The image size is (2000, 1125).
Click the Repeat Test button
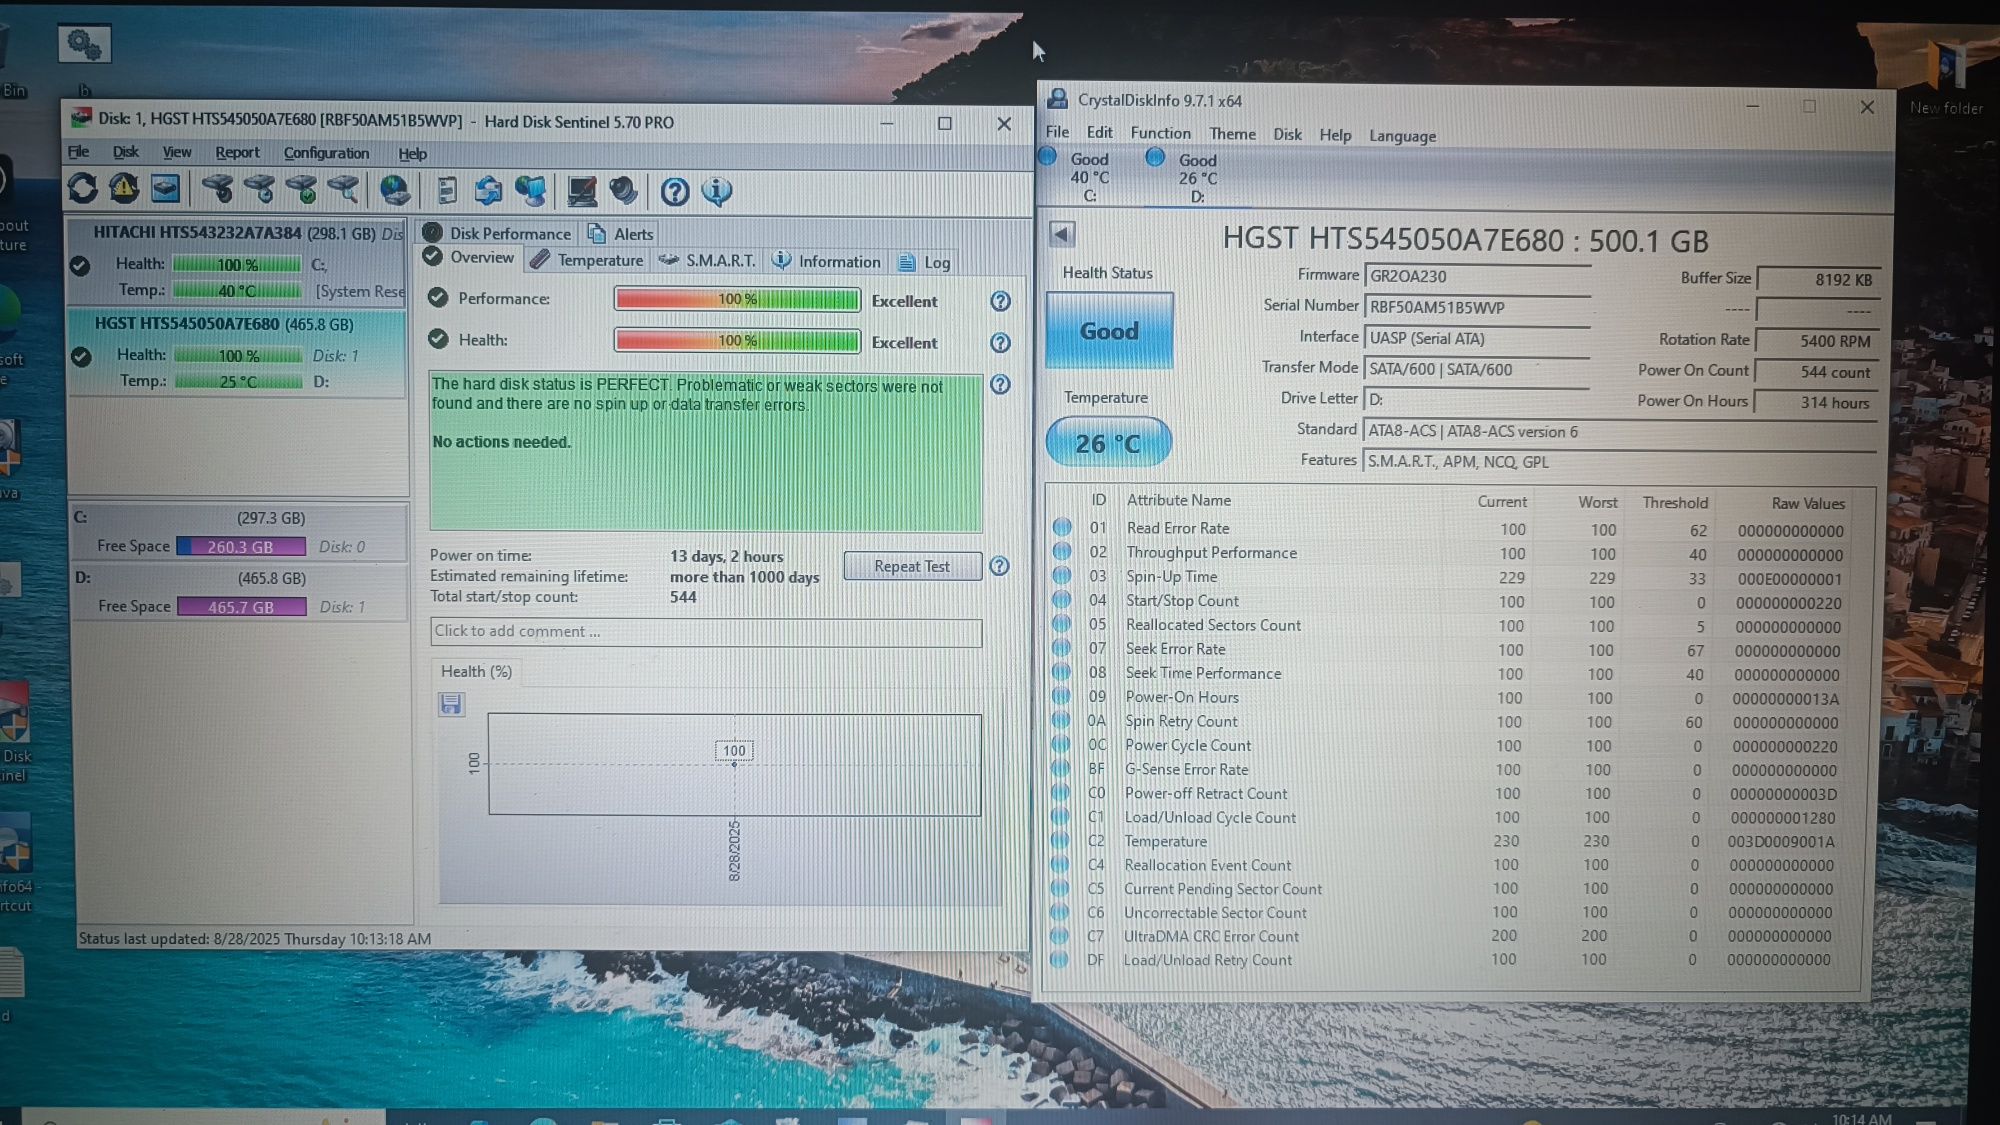click(912, 566)
